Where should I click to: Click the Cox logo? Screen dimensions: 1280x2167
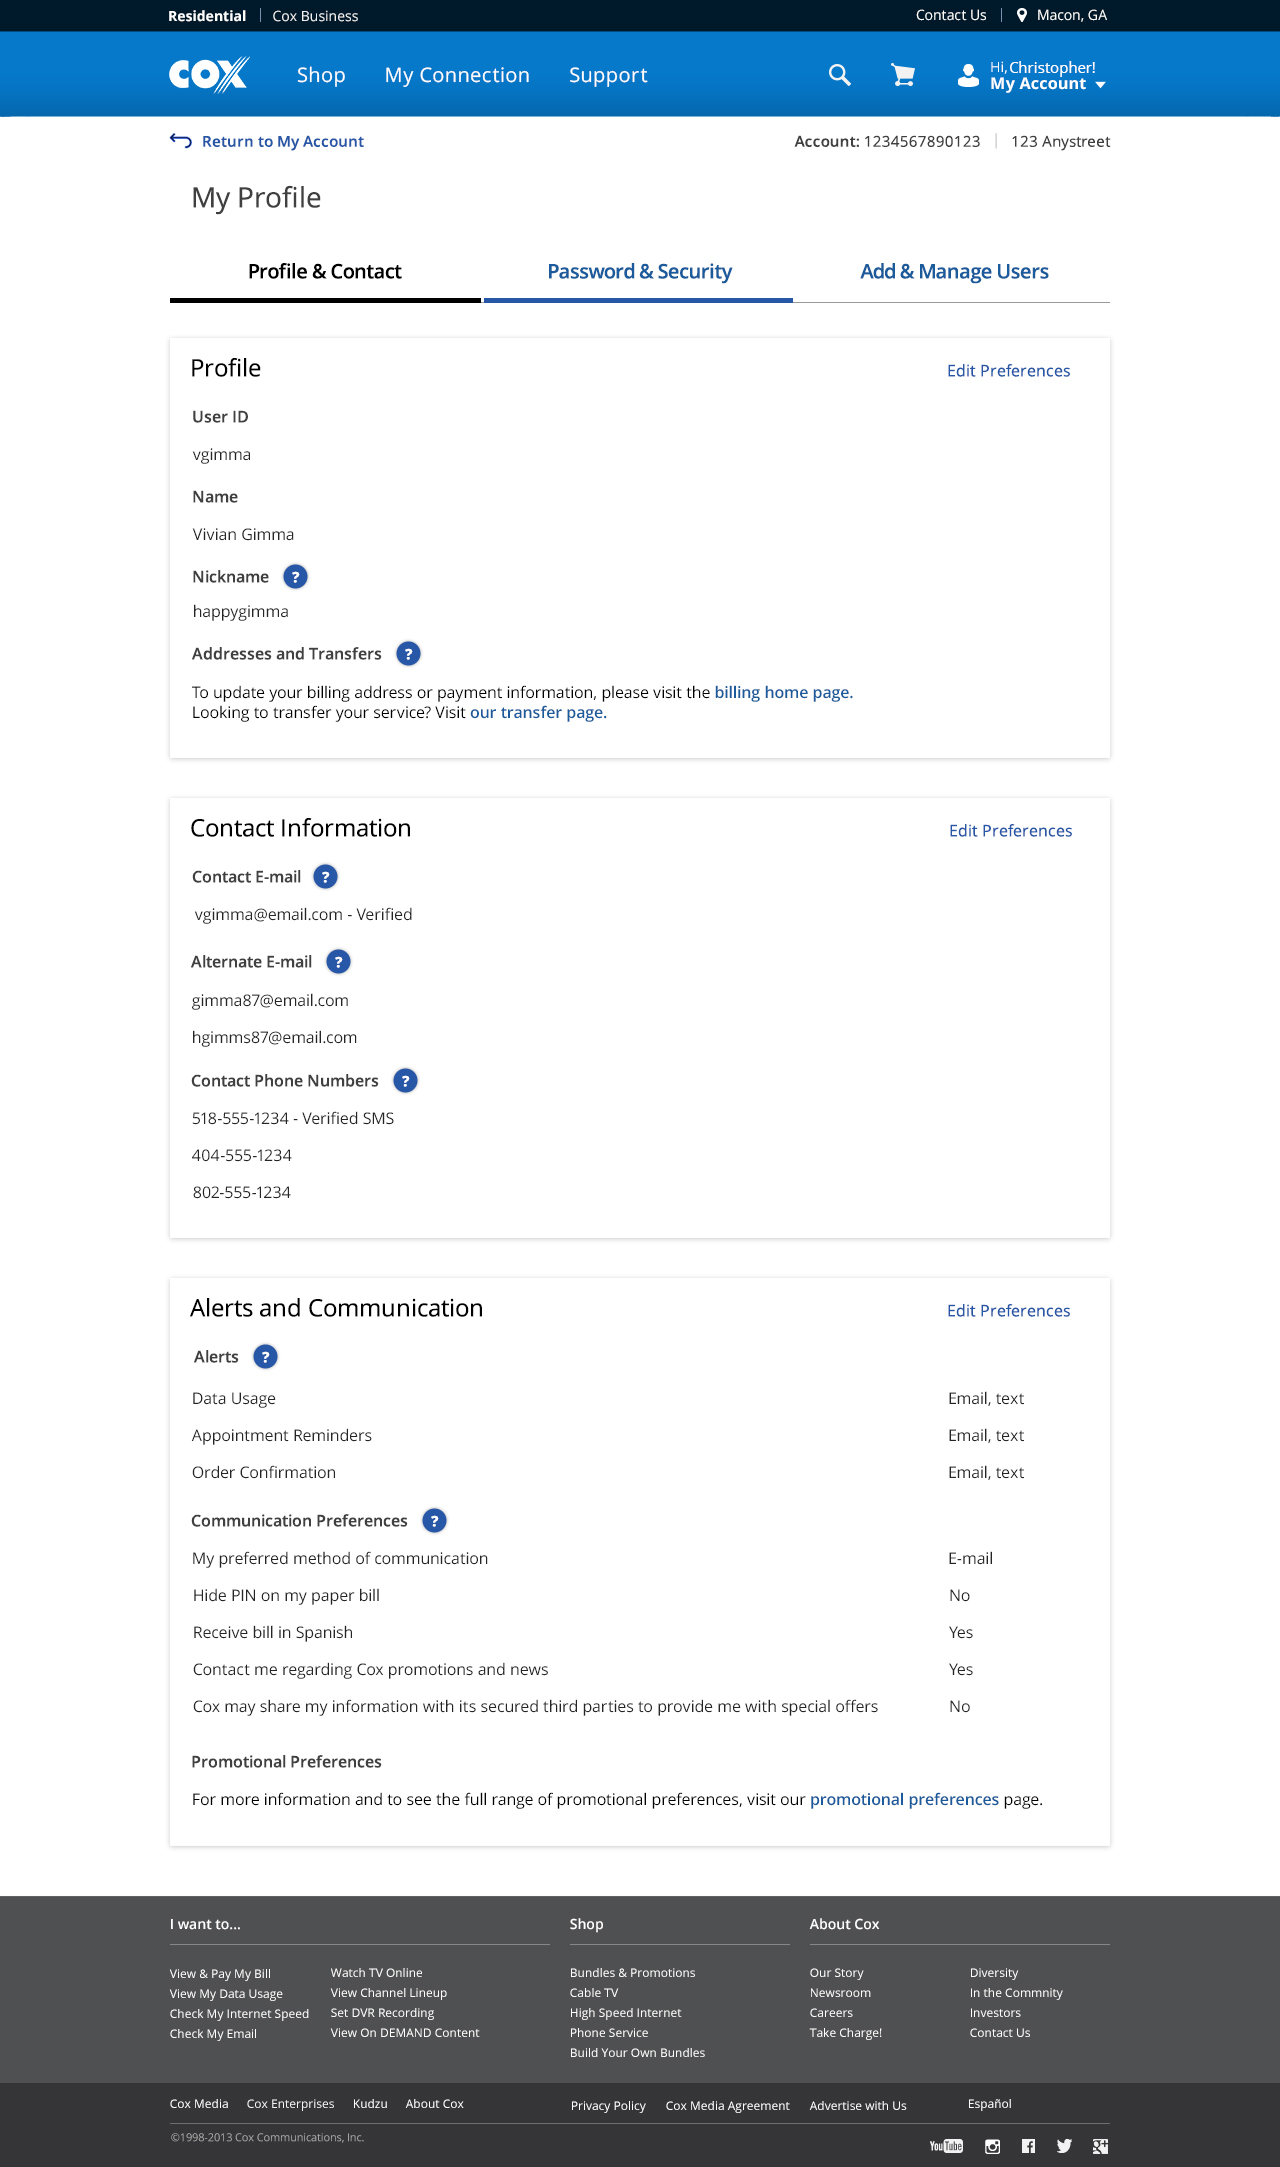click(209, 75)
